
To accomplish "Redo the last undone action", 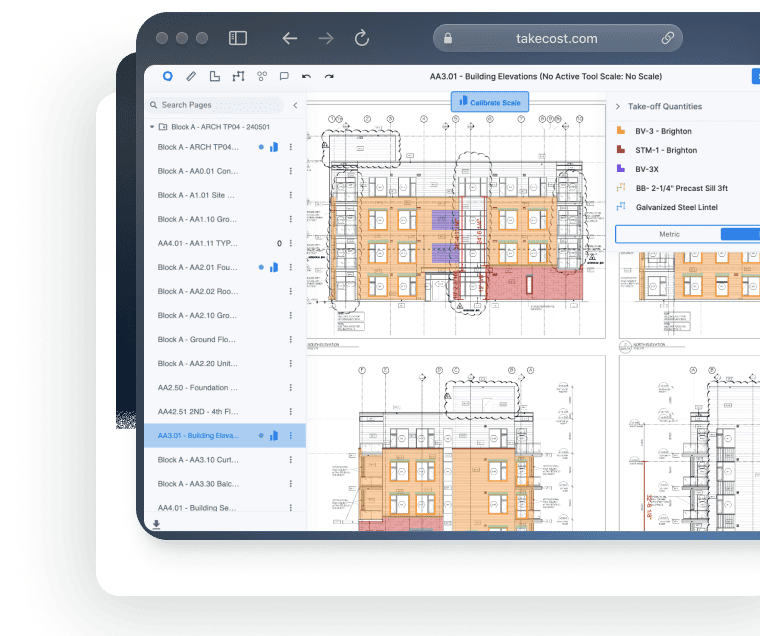I will tap(329, 76).
